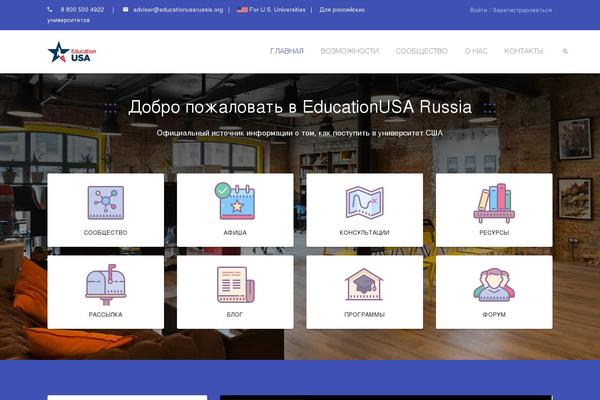This screenshot has width=600, height=400.
Task: Click the ПРОГРАММЫ card label
Action: coord(364,314)
